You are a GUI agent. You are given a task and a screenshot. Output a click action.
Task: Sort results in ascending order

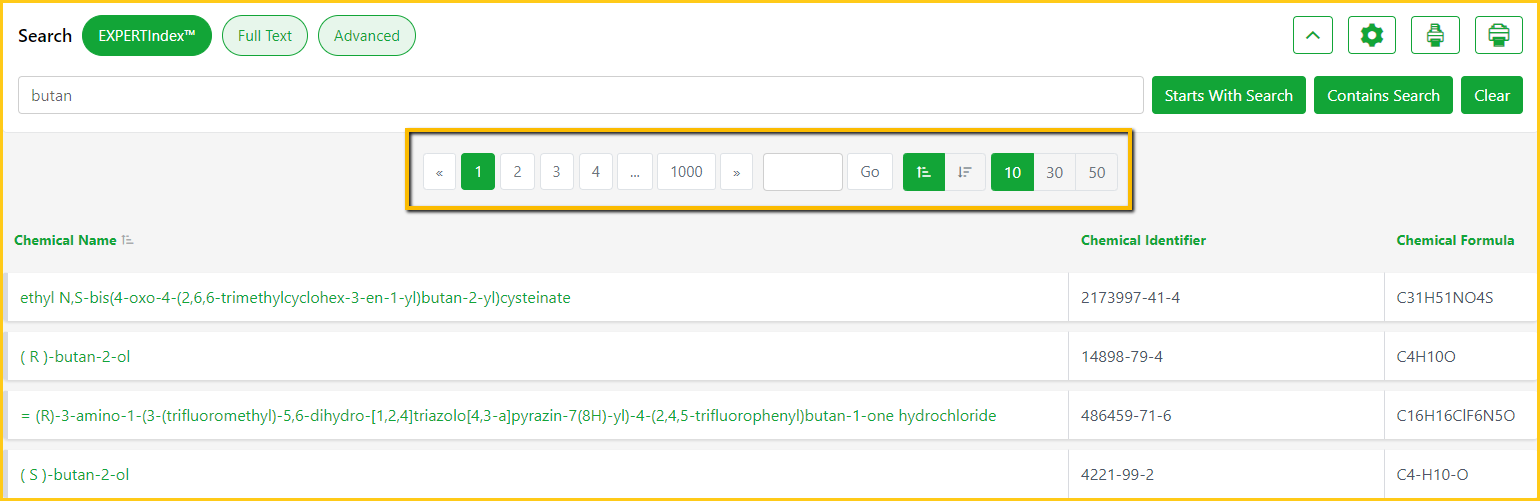coord(924,172)
